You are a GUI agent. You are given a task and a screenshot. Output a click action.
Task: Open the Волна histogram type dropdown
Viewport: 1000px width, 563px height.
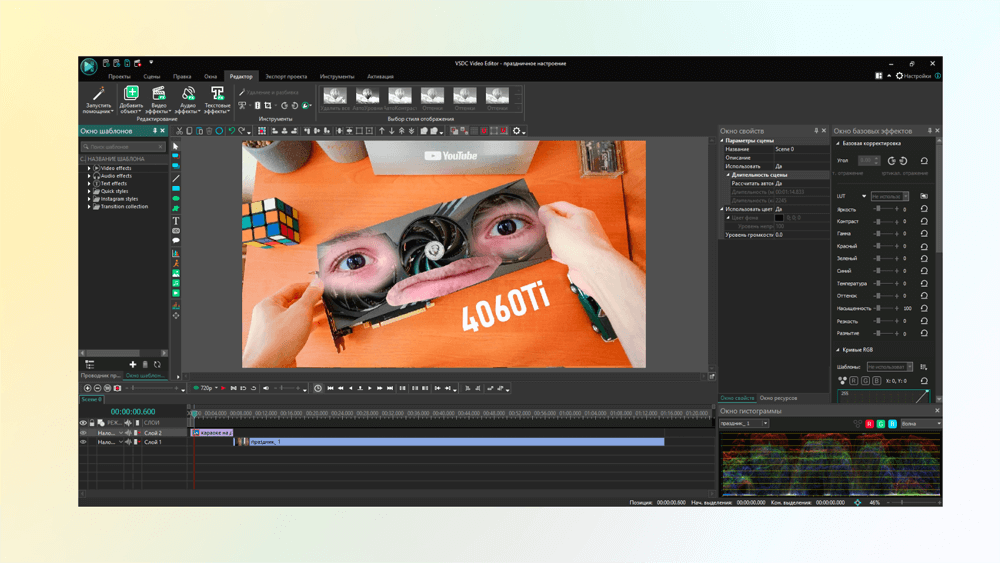point(920,424)
